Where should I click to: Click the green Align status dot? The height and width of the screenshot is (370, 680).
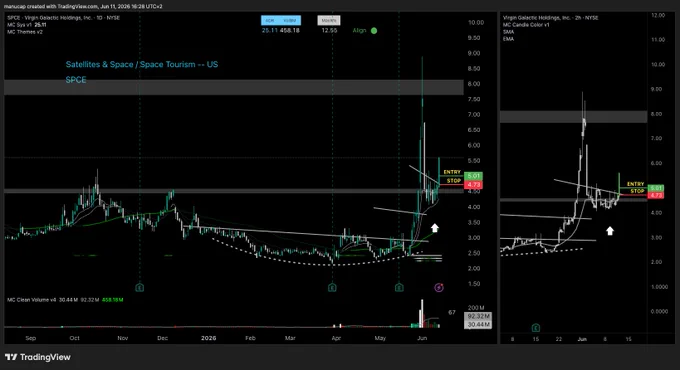tap(374, 30)
